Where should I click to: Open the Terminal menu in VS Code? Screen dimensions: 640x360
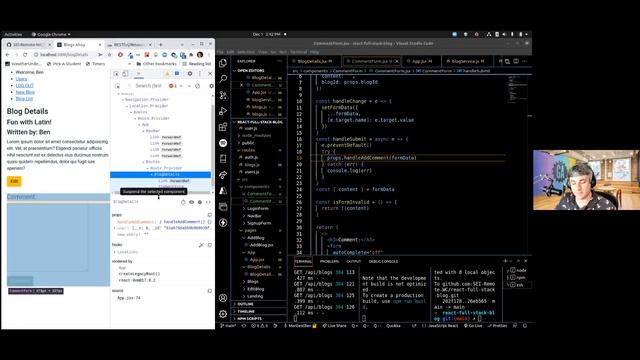pyautogui.click(x=298, y=52)
